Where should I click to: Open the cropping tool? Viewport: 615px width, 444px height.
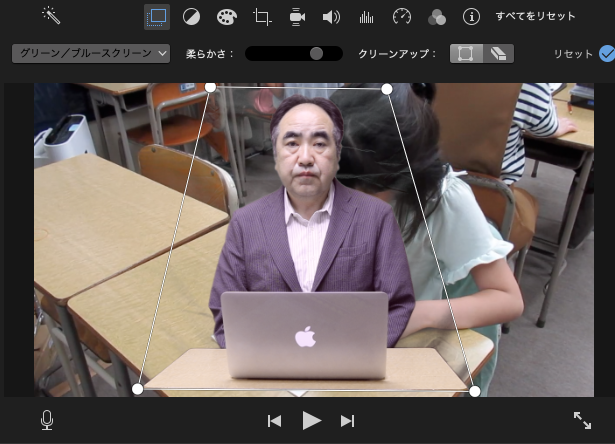262,17
